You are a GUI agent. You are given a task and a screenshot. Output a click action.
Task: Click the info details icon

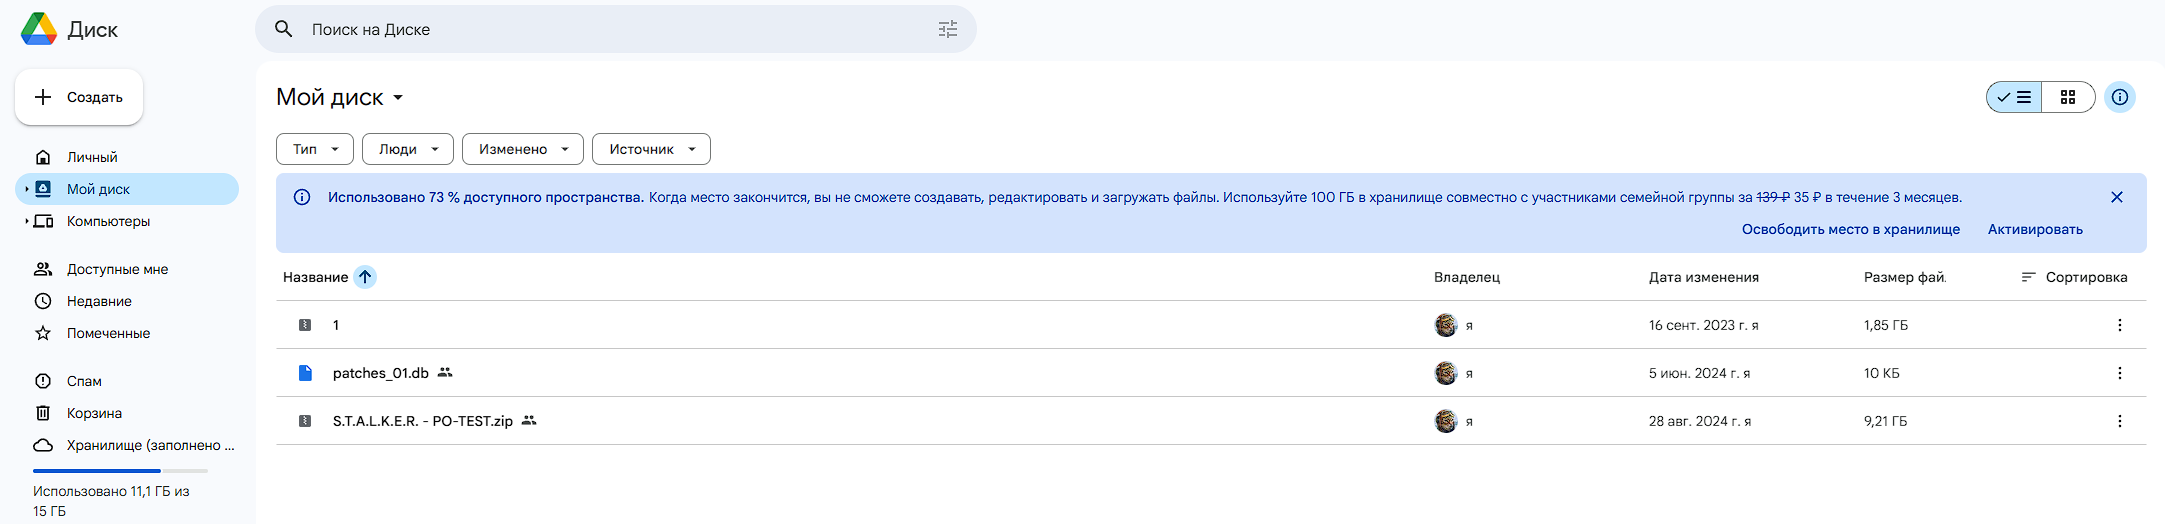pos(2119,97)
